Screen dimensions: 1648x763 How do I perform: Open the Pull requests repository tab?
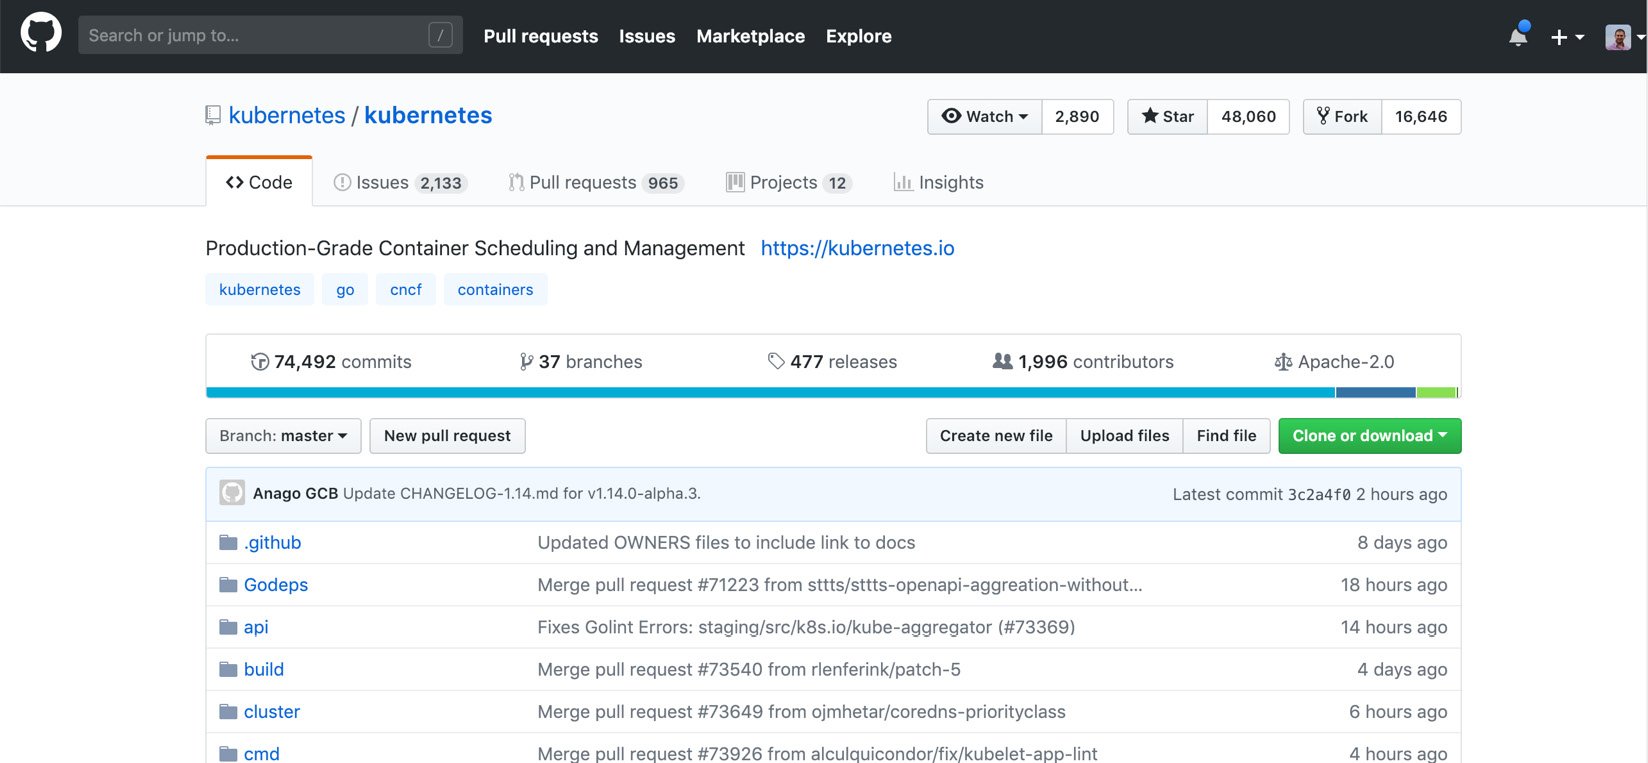[595, 183]
